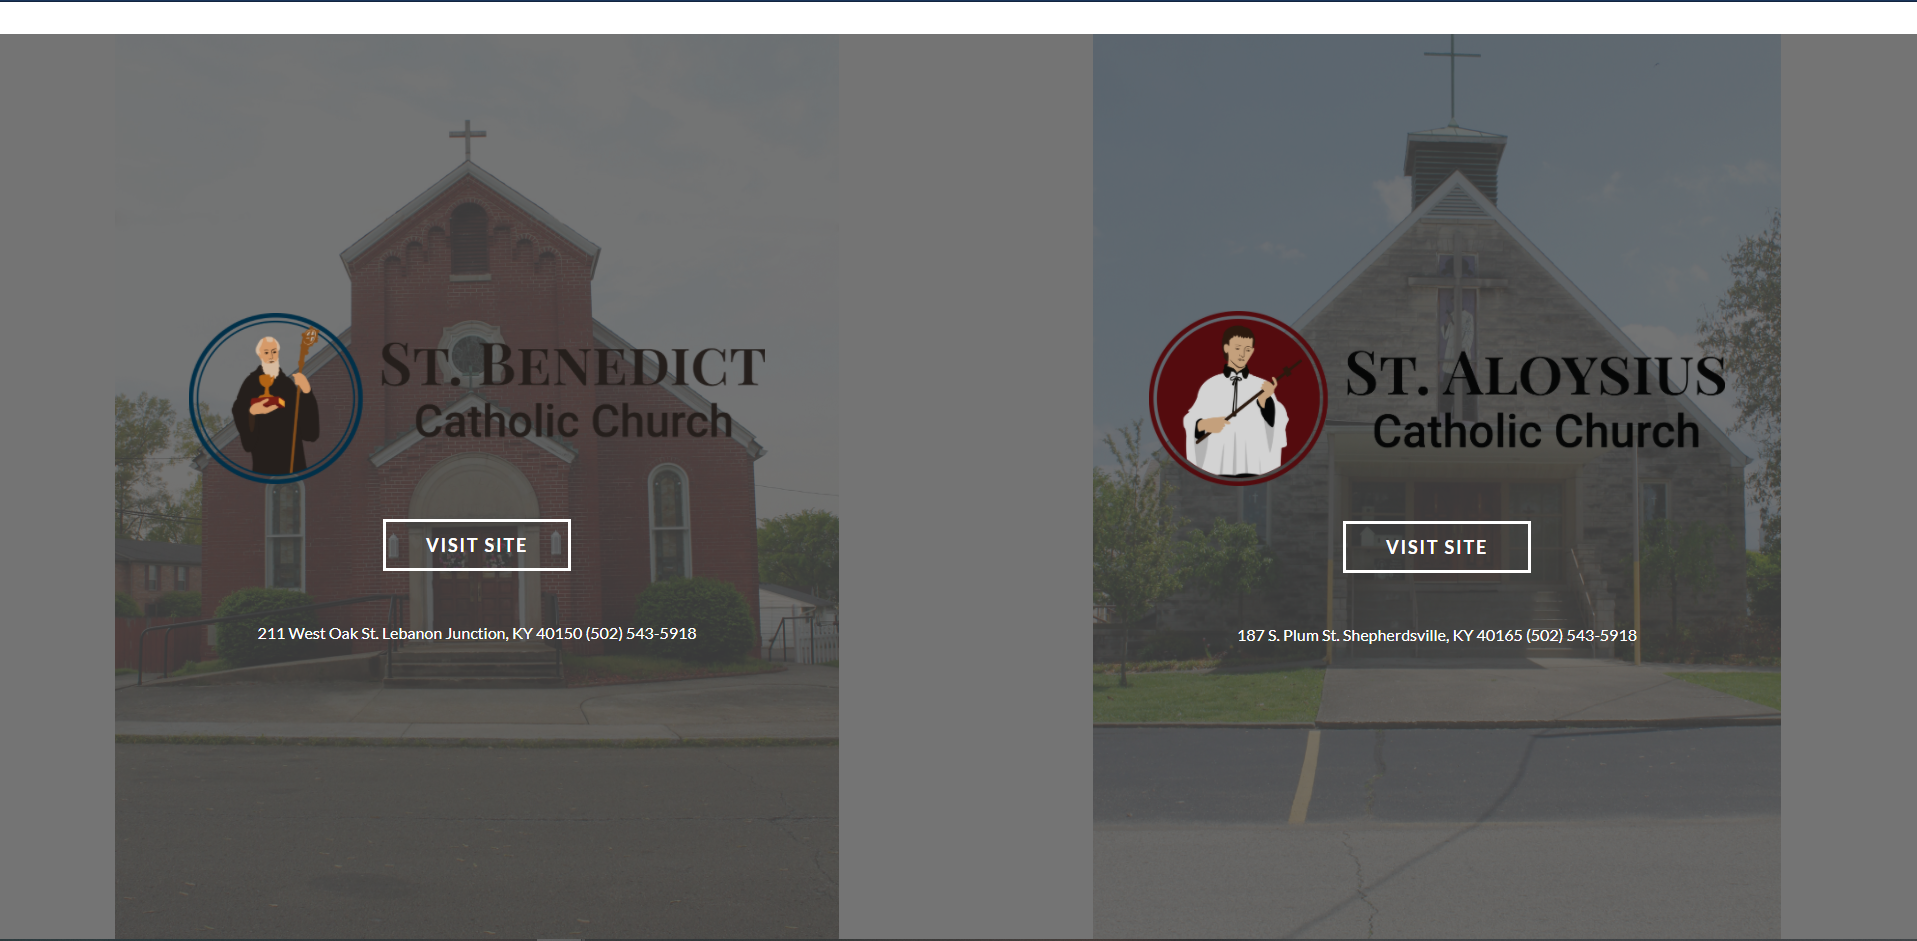Click the cross atop the brick church
Viewport: 1917px width, 941px height.
(x=467, y=140)
